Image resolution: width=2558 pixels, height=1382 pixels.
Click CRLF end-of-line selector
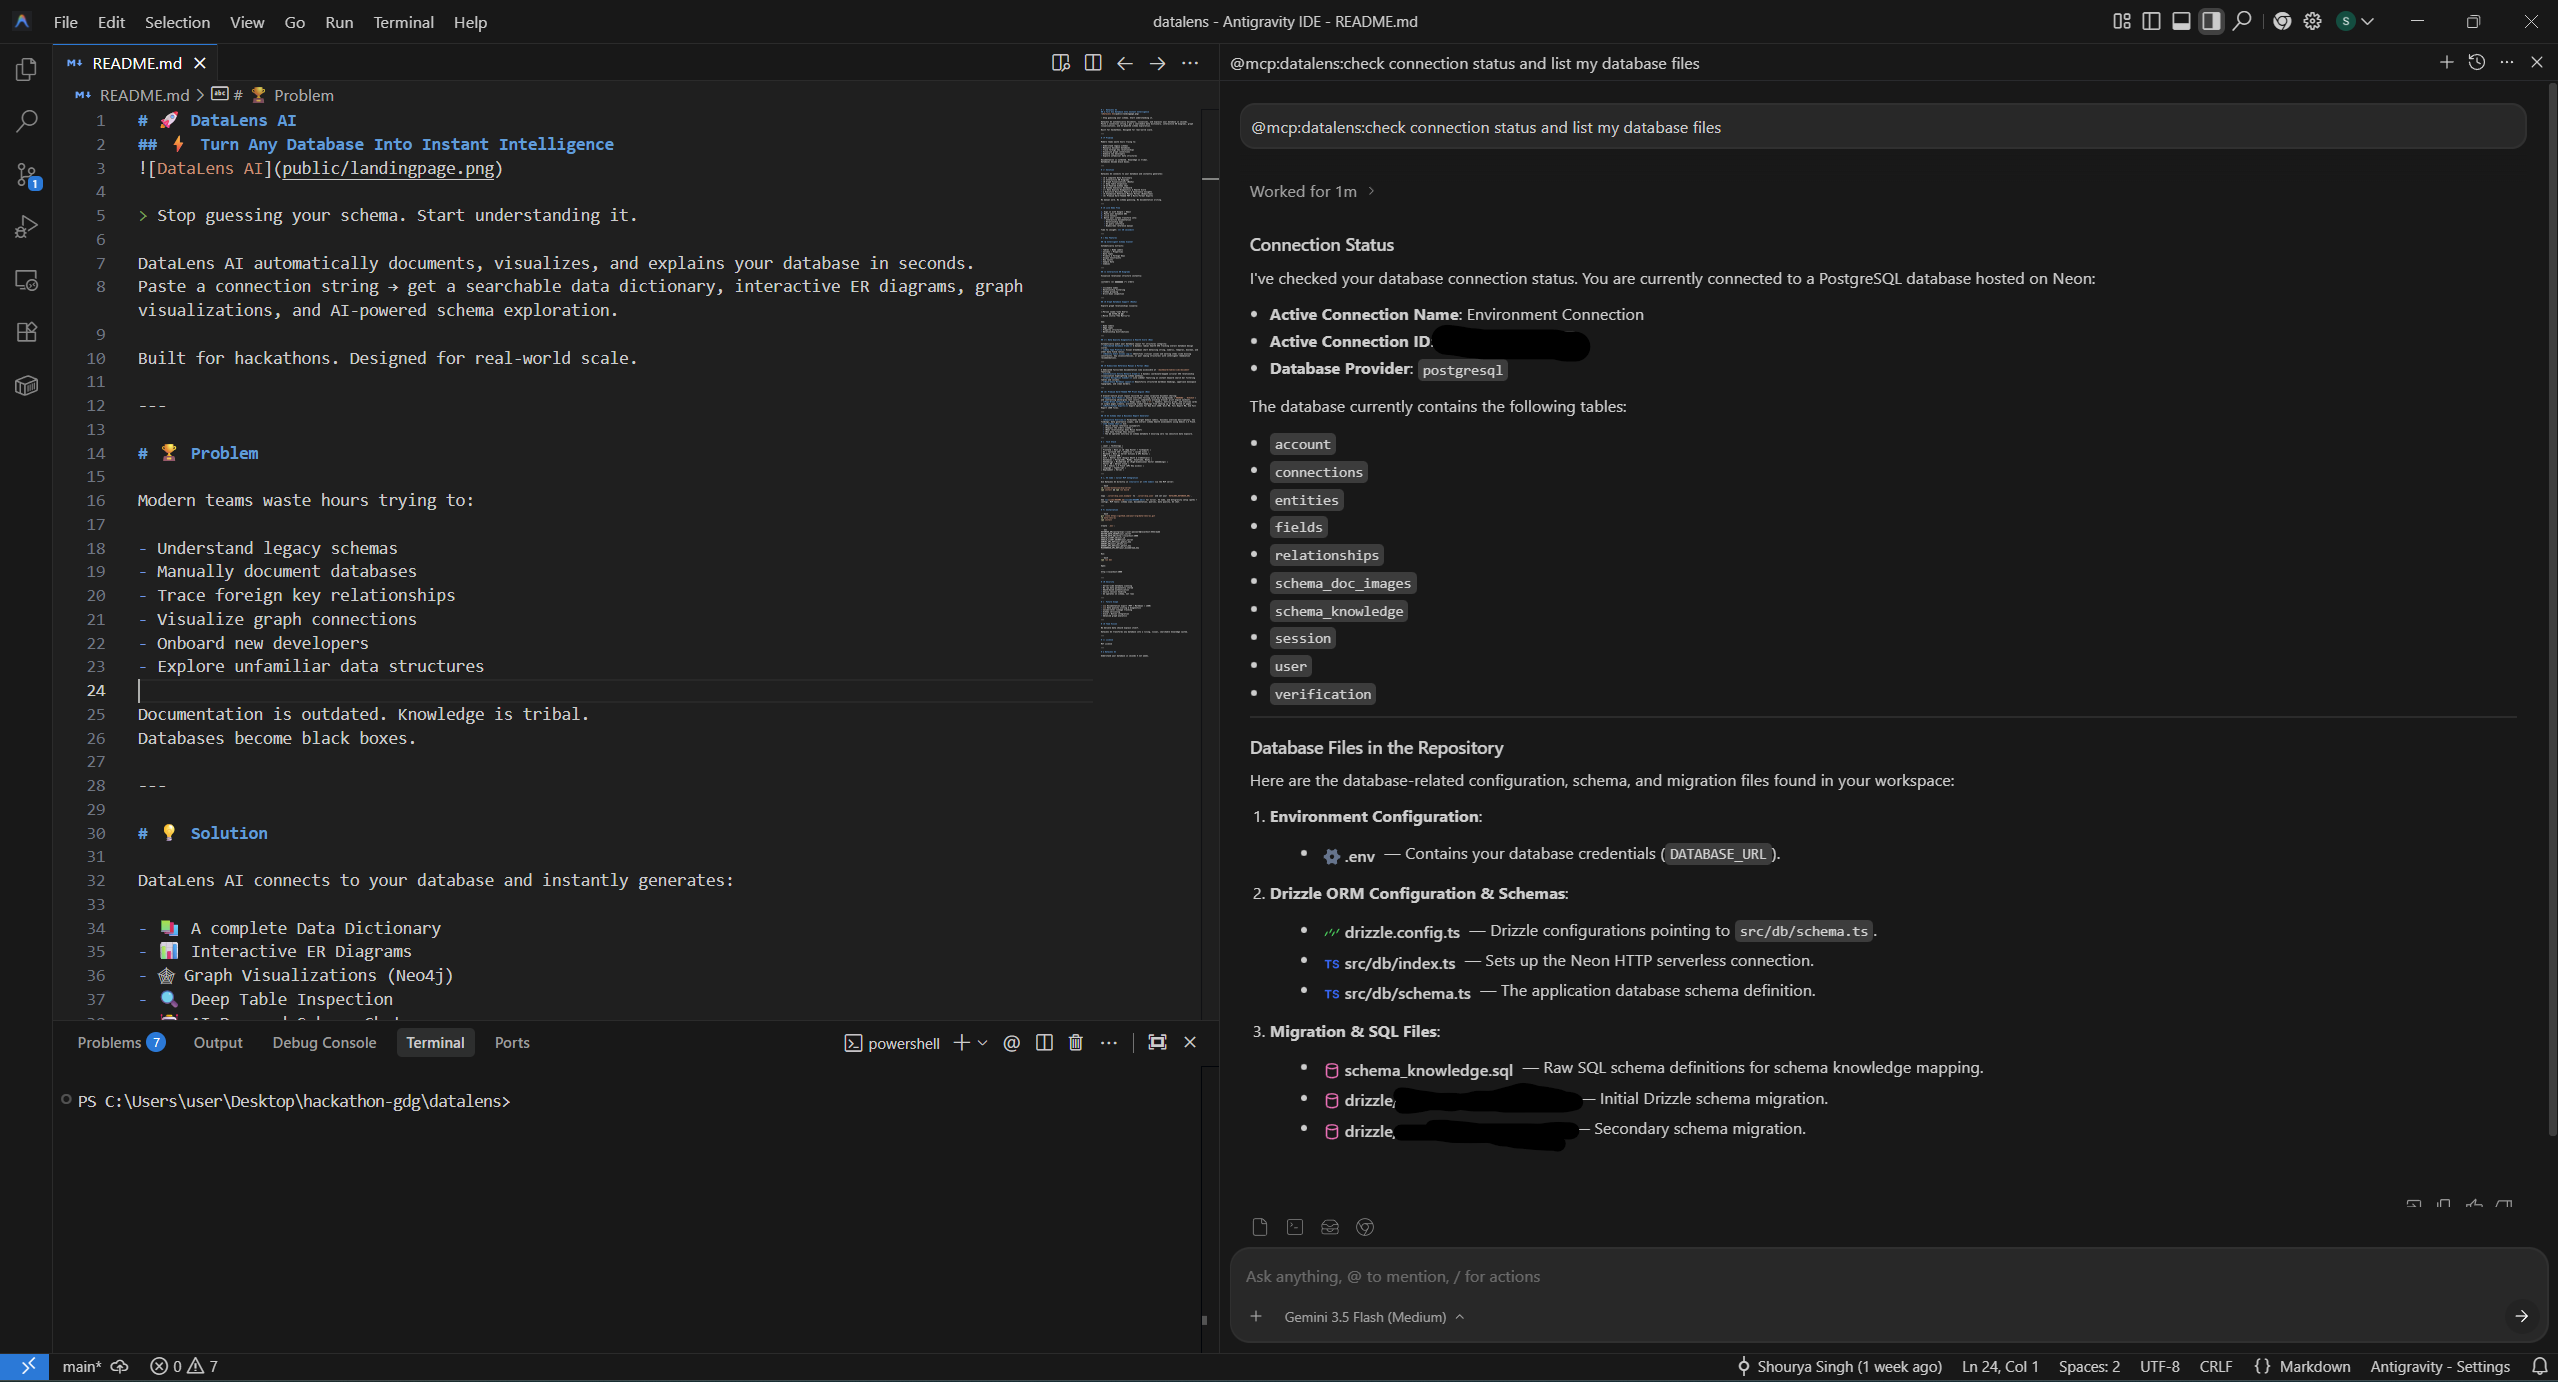[x=2215, y=1366]
